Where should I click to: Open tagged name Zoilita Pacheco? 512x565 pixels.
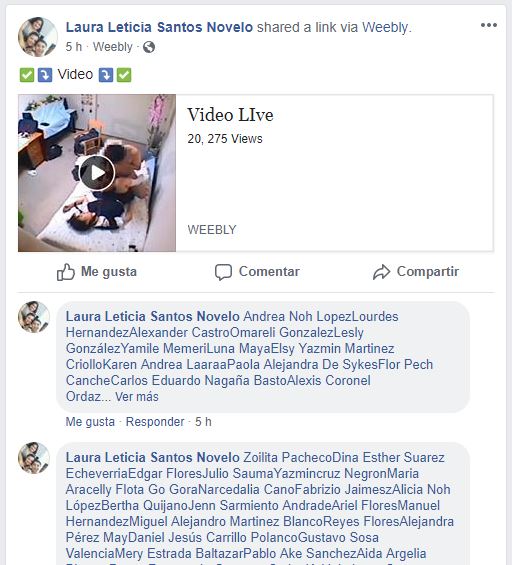[x=288, y=457]
